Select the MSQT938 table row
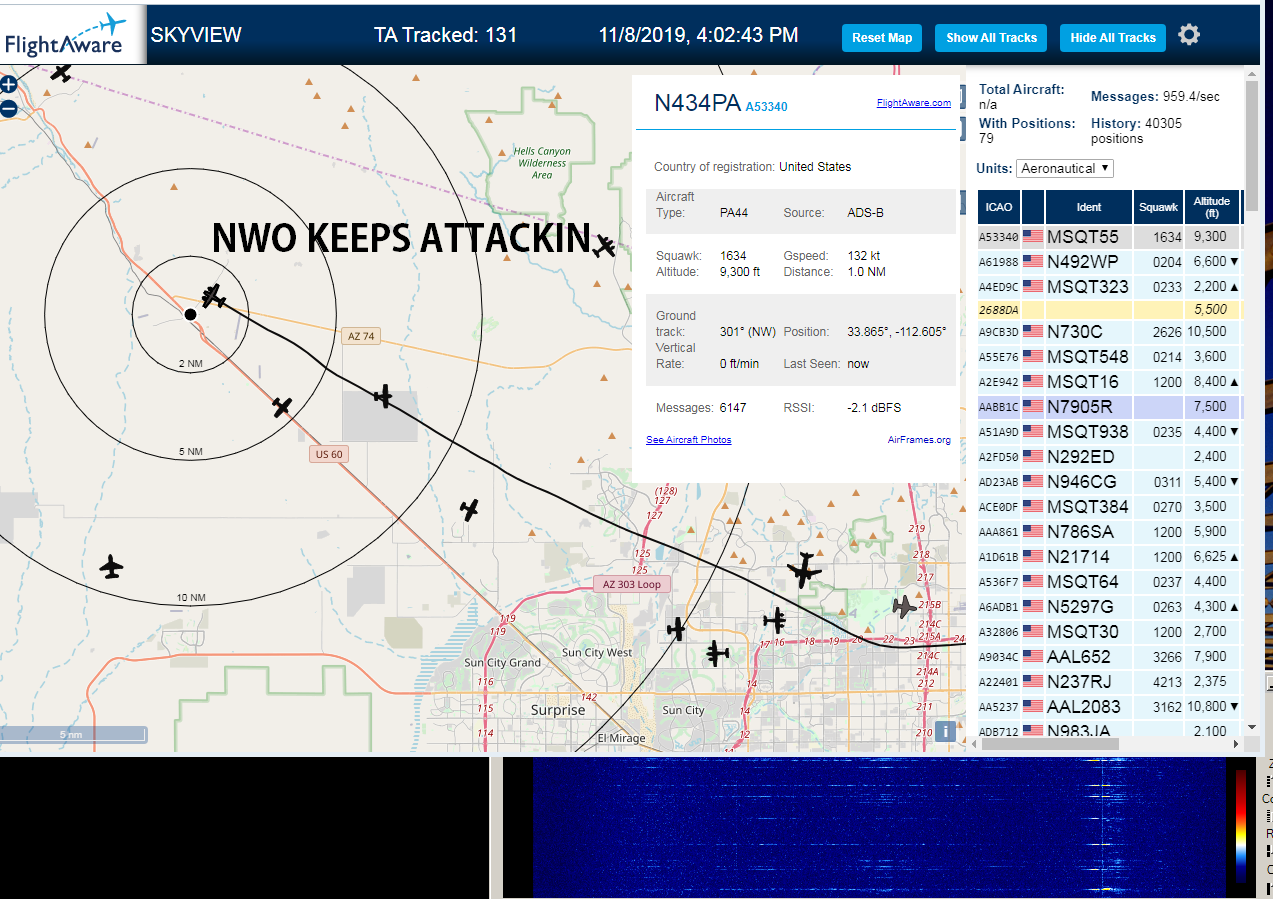The height and width of the screenshot is (899, 1273). 1109,432
